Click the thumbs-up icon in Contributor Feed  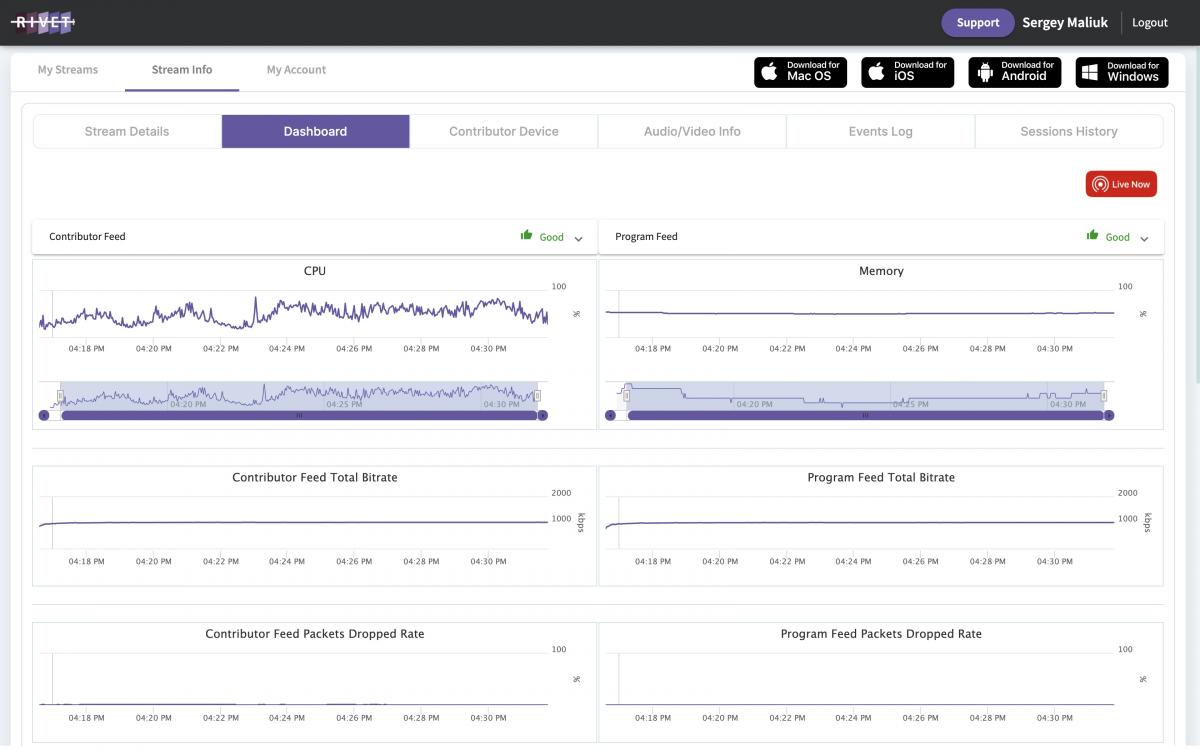526,236
